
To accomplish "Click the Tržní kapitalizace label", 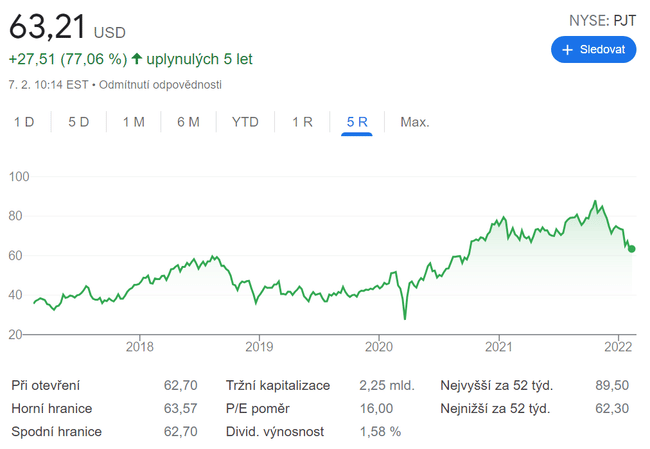I will click(x=276, y=385).
